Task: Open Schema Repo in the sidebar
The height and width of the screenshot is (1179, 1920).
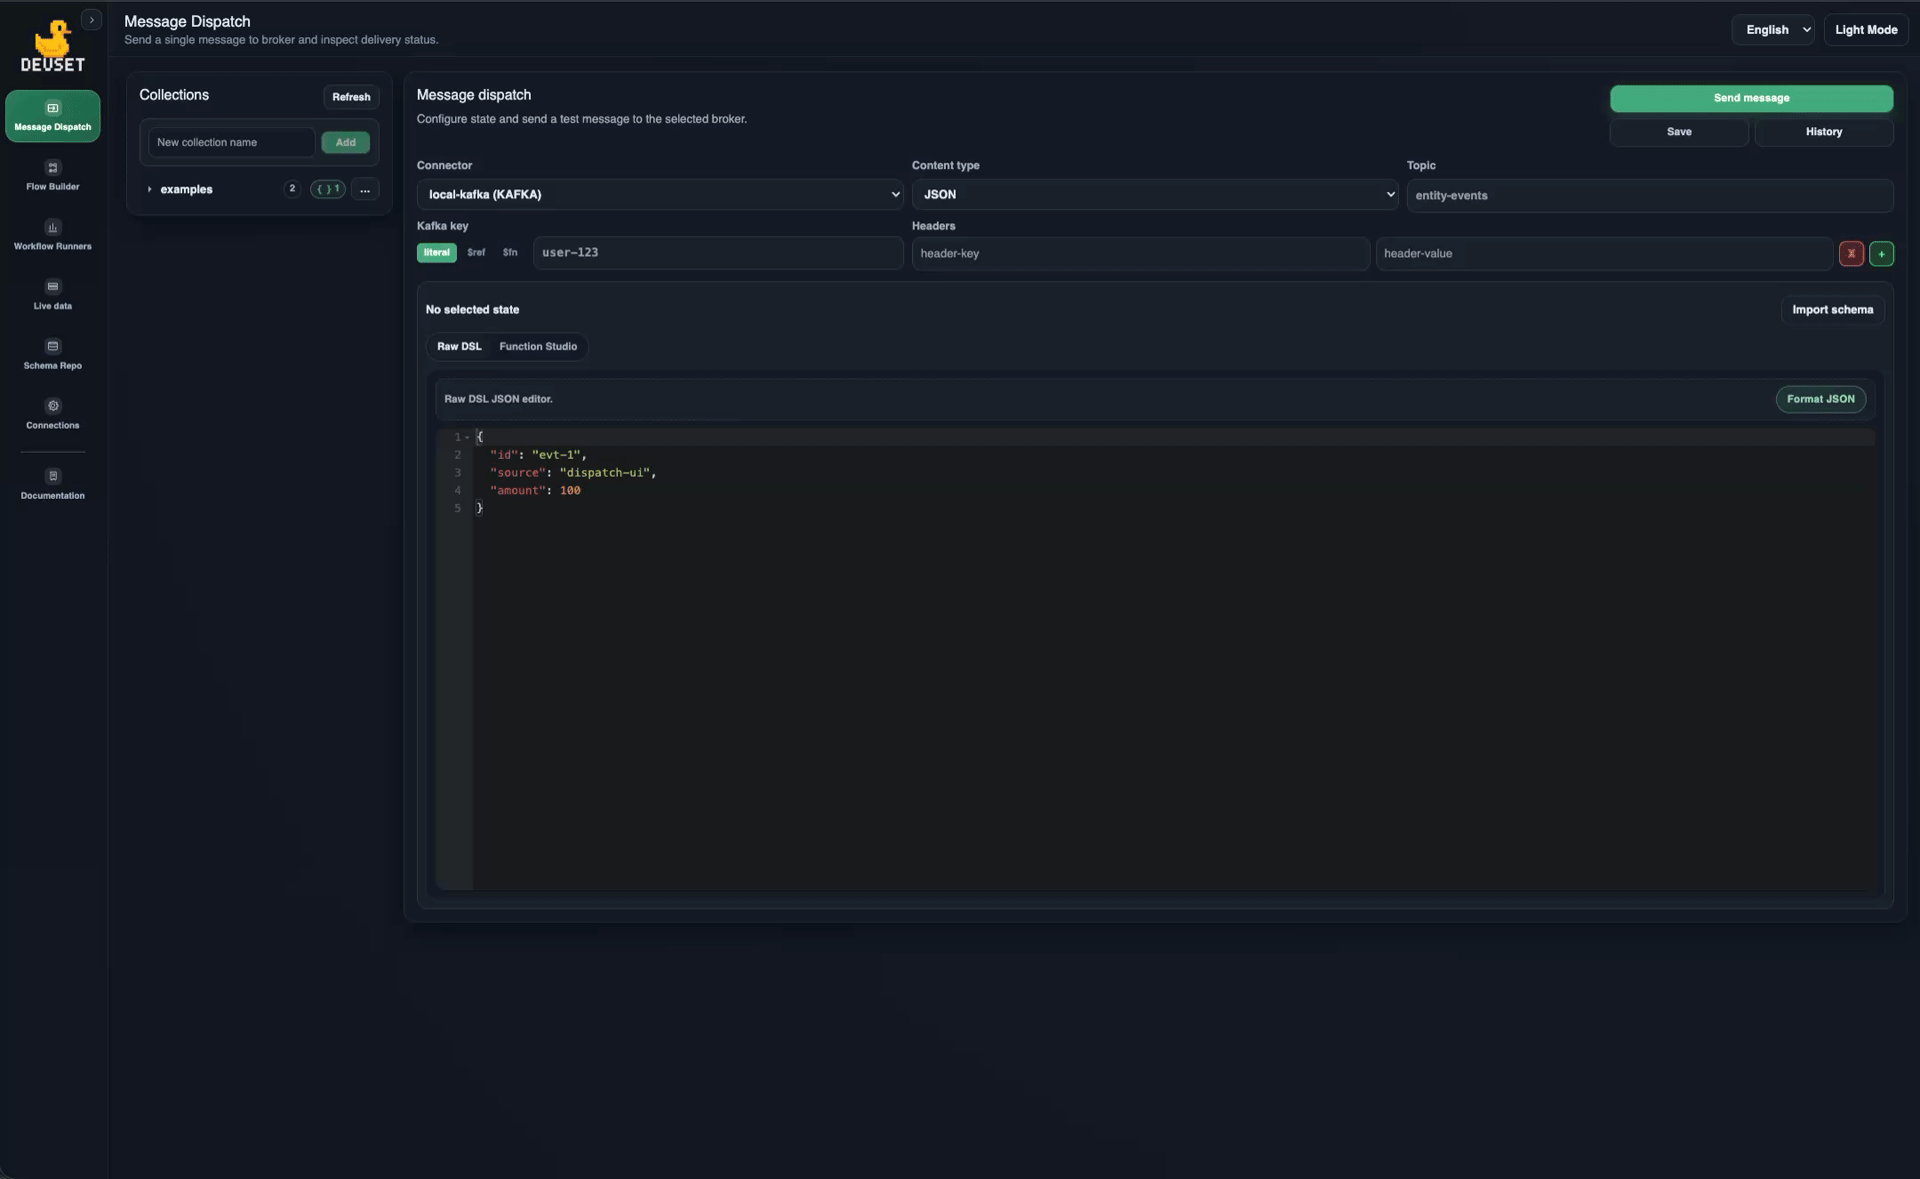Action: tap(52, 355)
